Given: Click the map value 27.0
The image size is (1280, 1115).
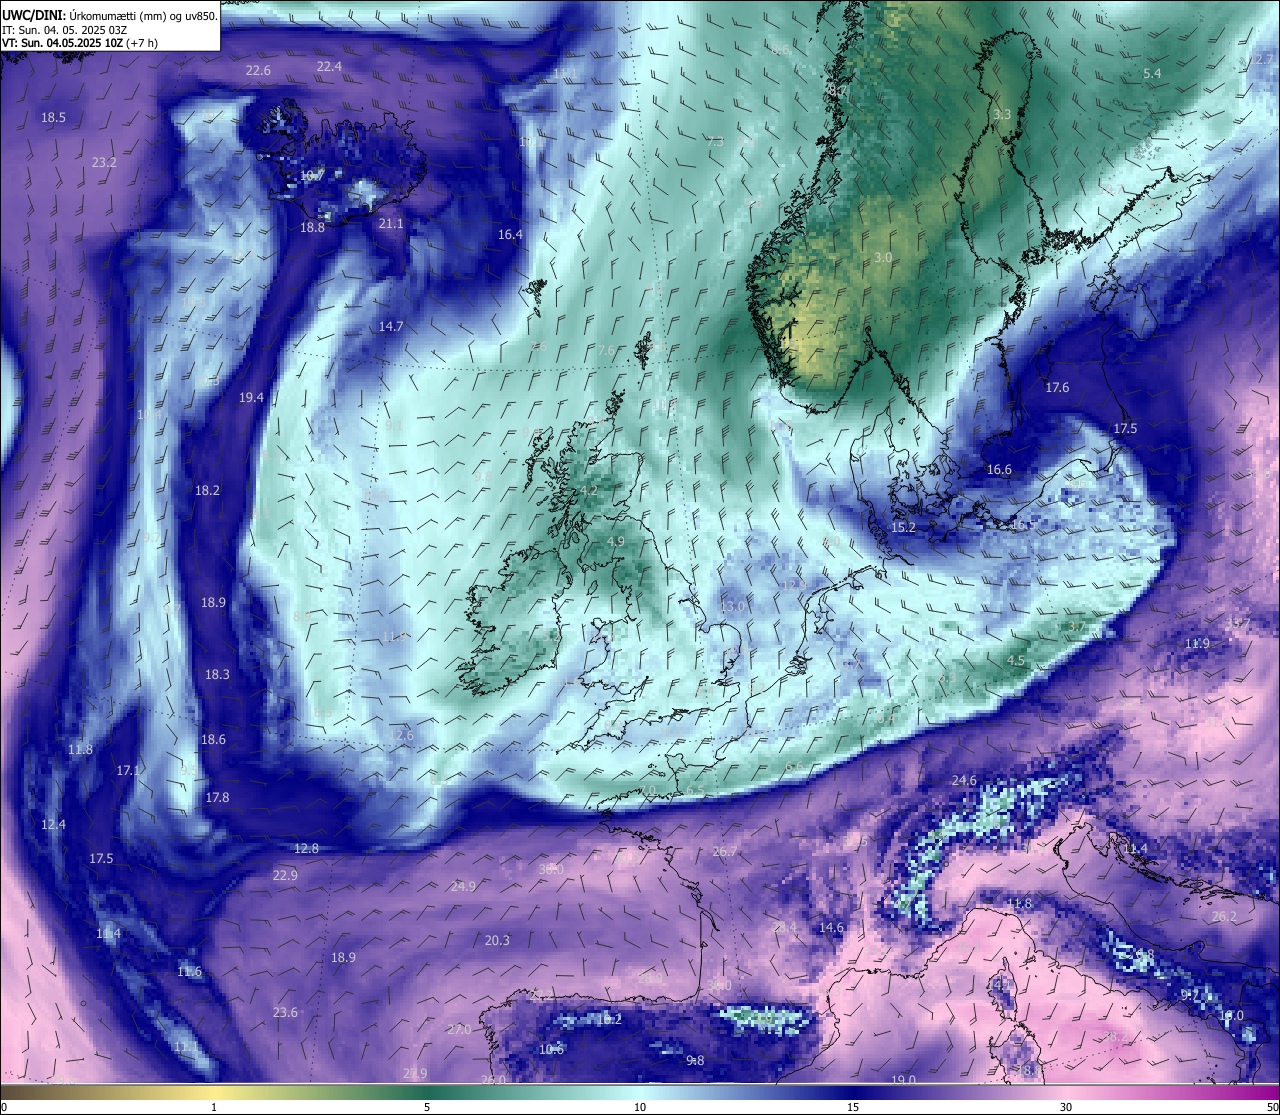Looking at the screenshot, I should click(459, 1029).
